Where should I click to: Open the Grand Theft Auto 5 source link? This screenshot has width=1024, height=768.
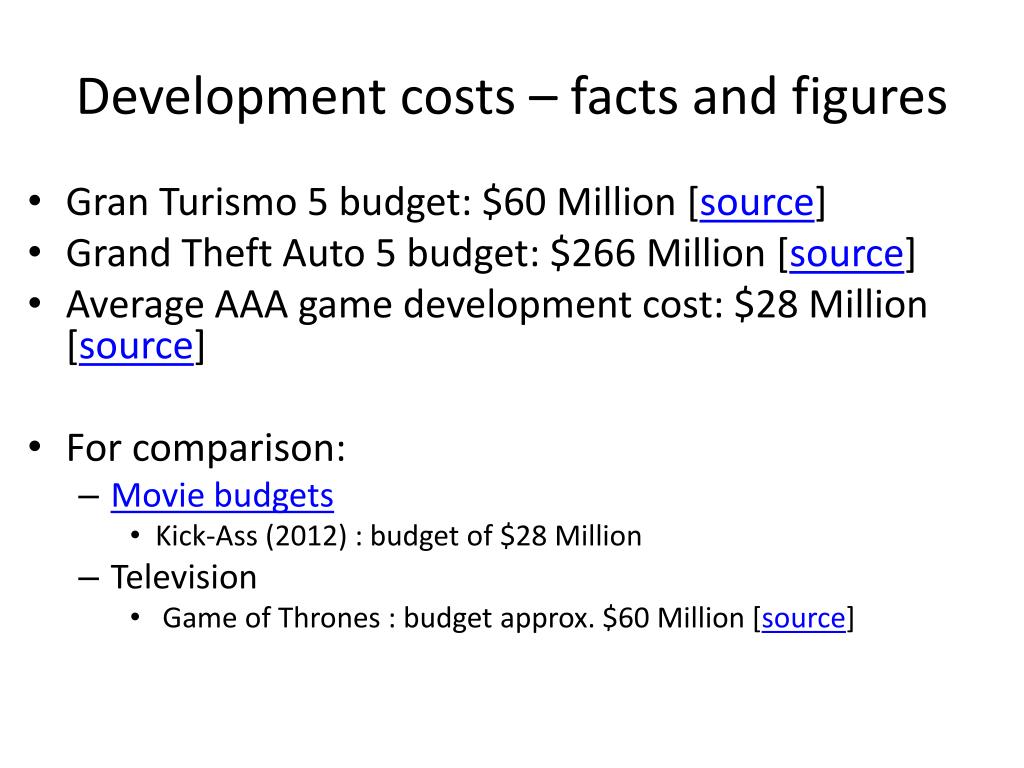pyautogui.click(x=846, y=253)
